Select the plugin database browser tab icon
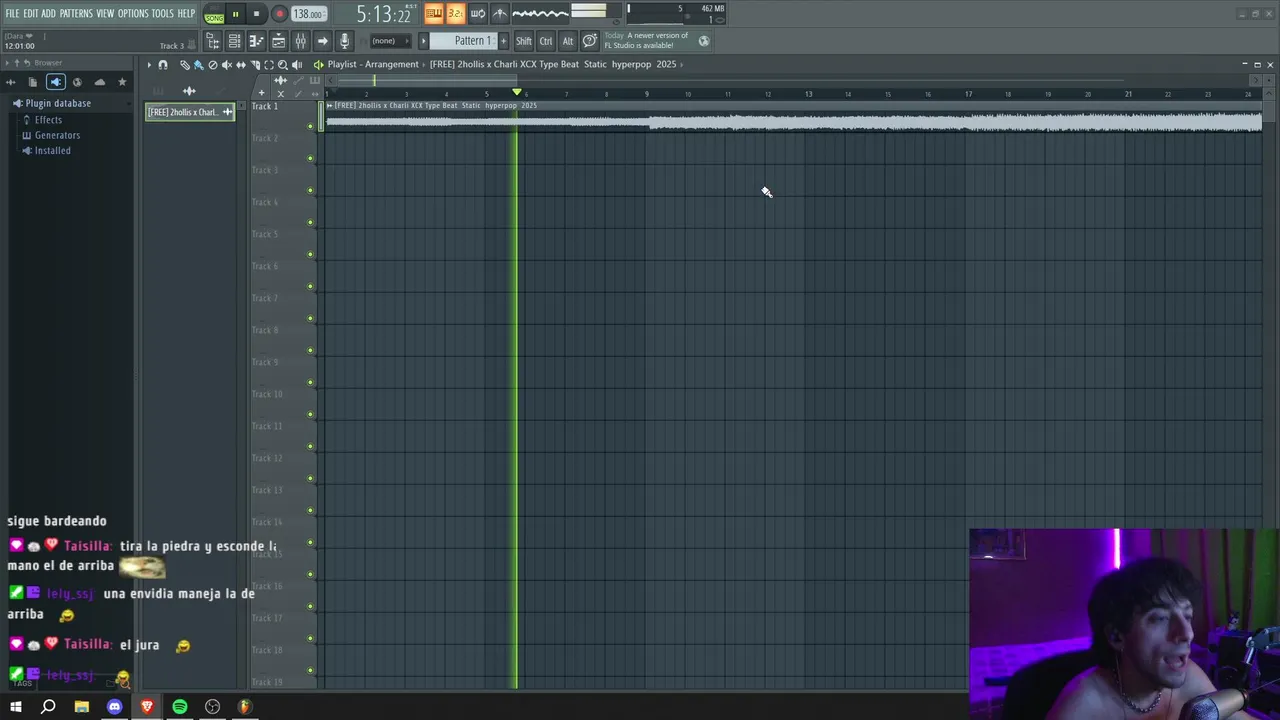Image resolution: width=1280 pixels, height=720 pixels. 56,82
